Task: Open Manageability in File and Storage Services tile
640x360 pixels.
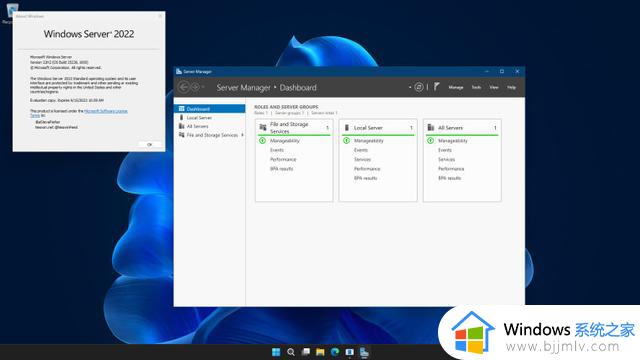Action: click(284, 140)
